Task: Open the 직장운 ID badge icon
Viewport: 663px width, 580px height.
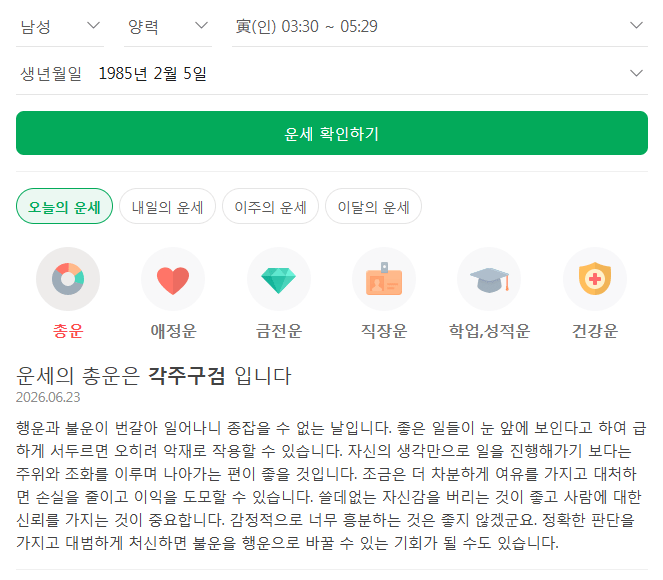Action: pos(384,279)
